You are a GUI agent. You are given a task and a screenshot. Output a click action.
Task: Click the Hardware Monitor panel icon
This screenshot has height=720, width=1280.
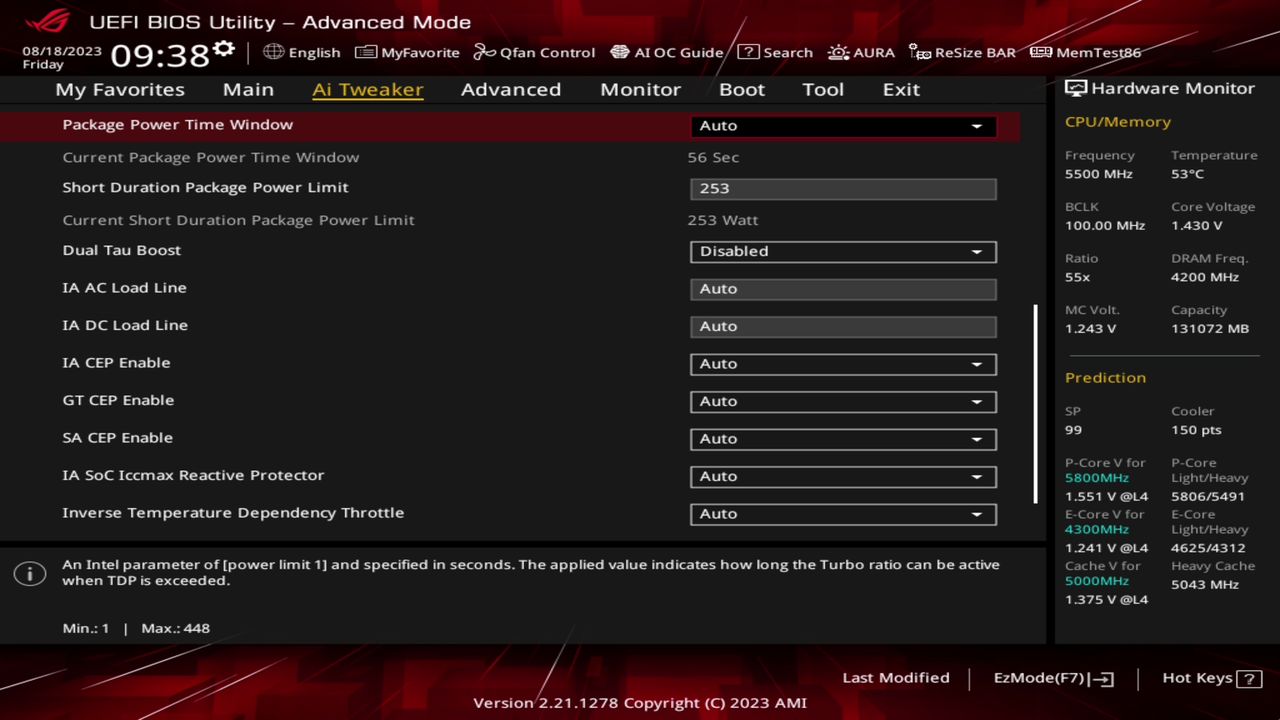tap(1076, 88)
